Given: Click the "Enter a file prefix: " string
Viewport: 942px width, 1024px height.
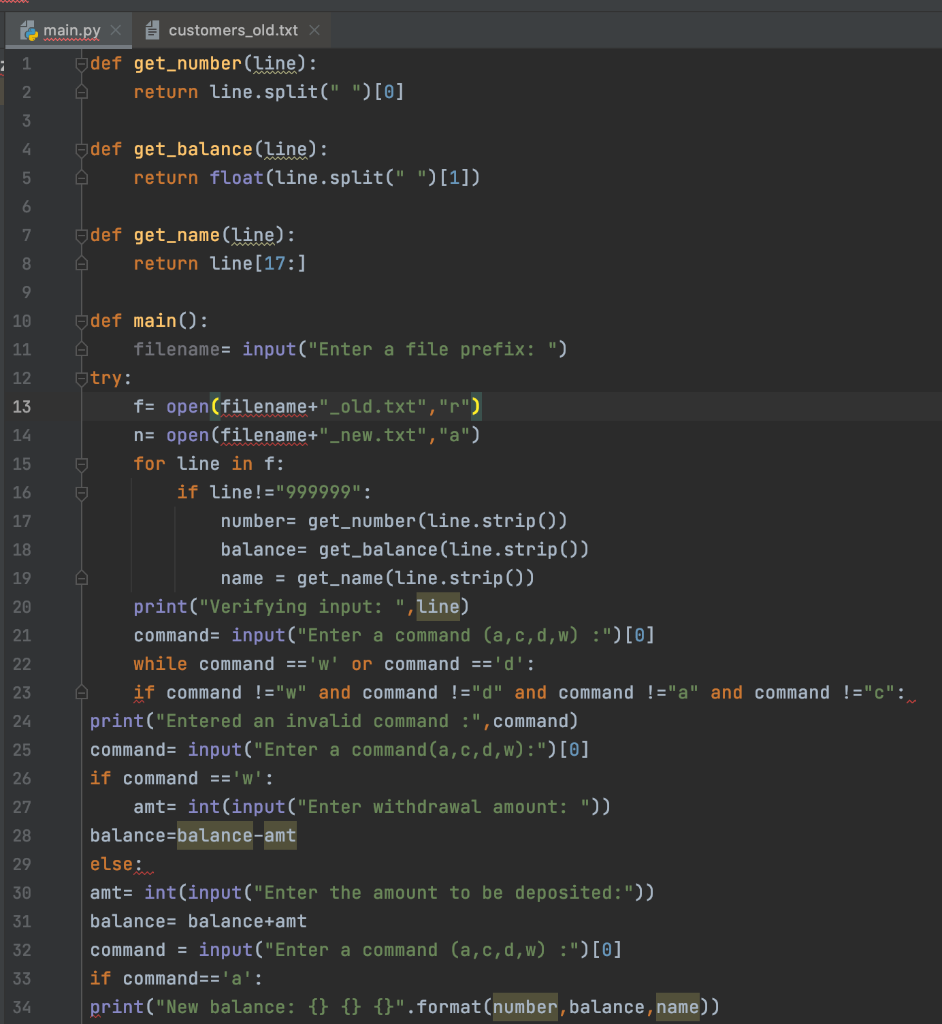Looking at the screenshot, I should (432, 349).
